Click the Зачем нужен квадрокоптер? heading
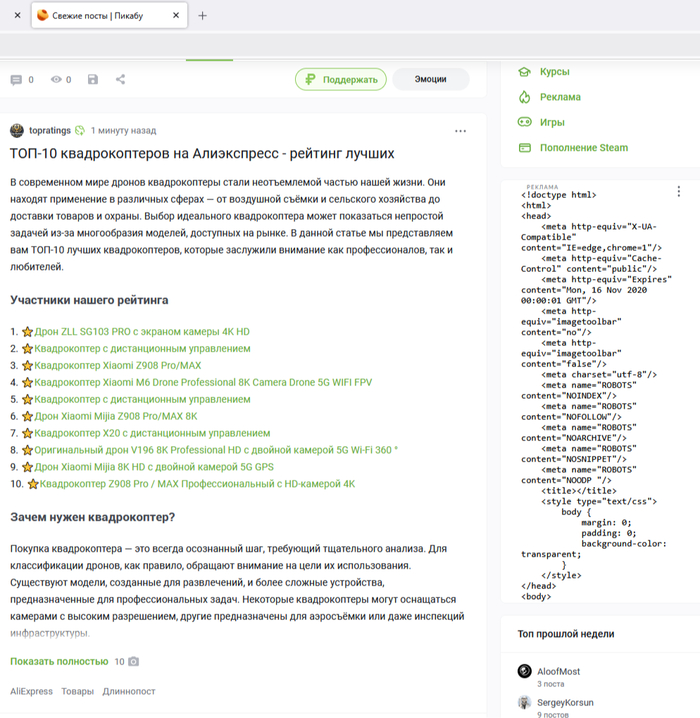 point(92,517)
